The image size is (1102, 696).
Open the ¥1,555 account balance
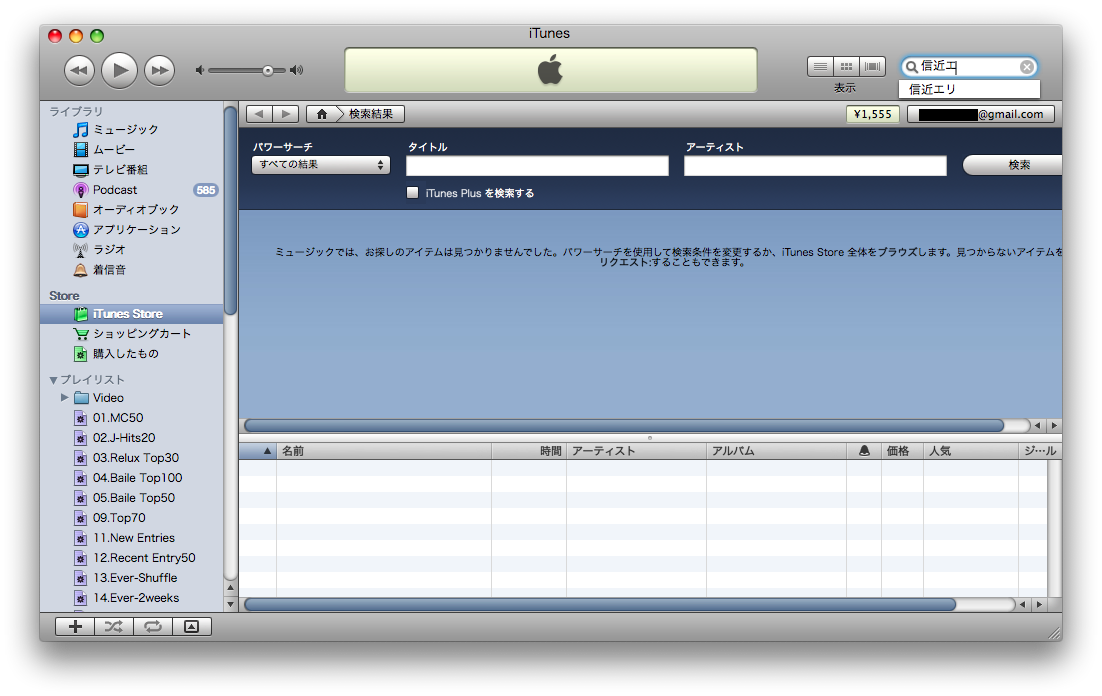coord(872,114)
